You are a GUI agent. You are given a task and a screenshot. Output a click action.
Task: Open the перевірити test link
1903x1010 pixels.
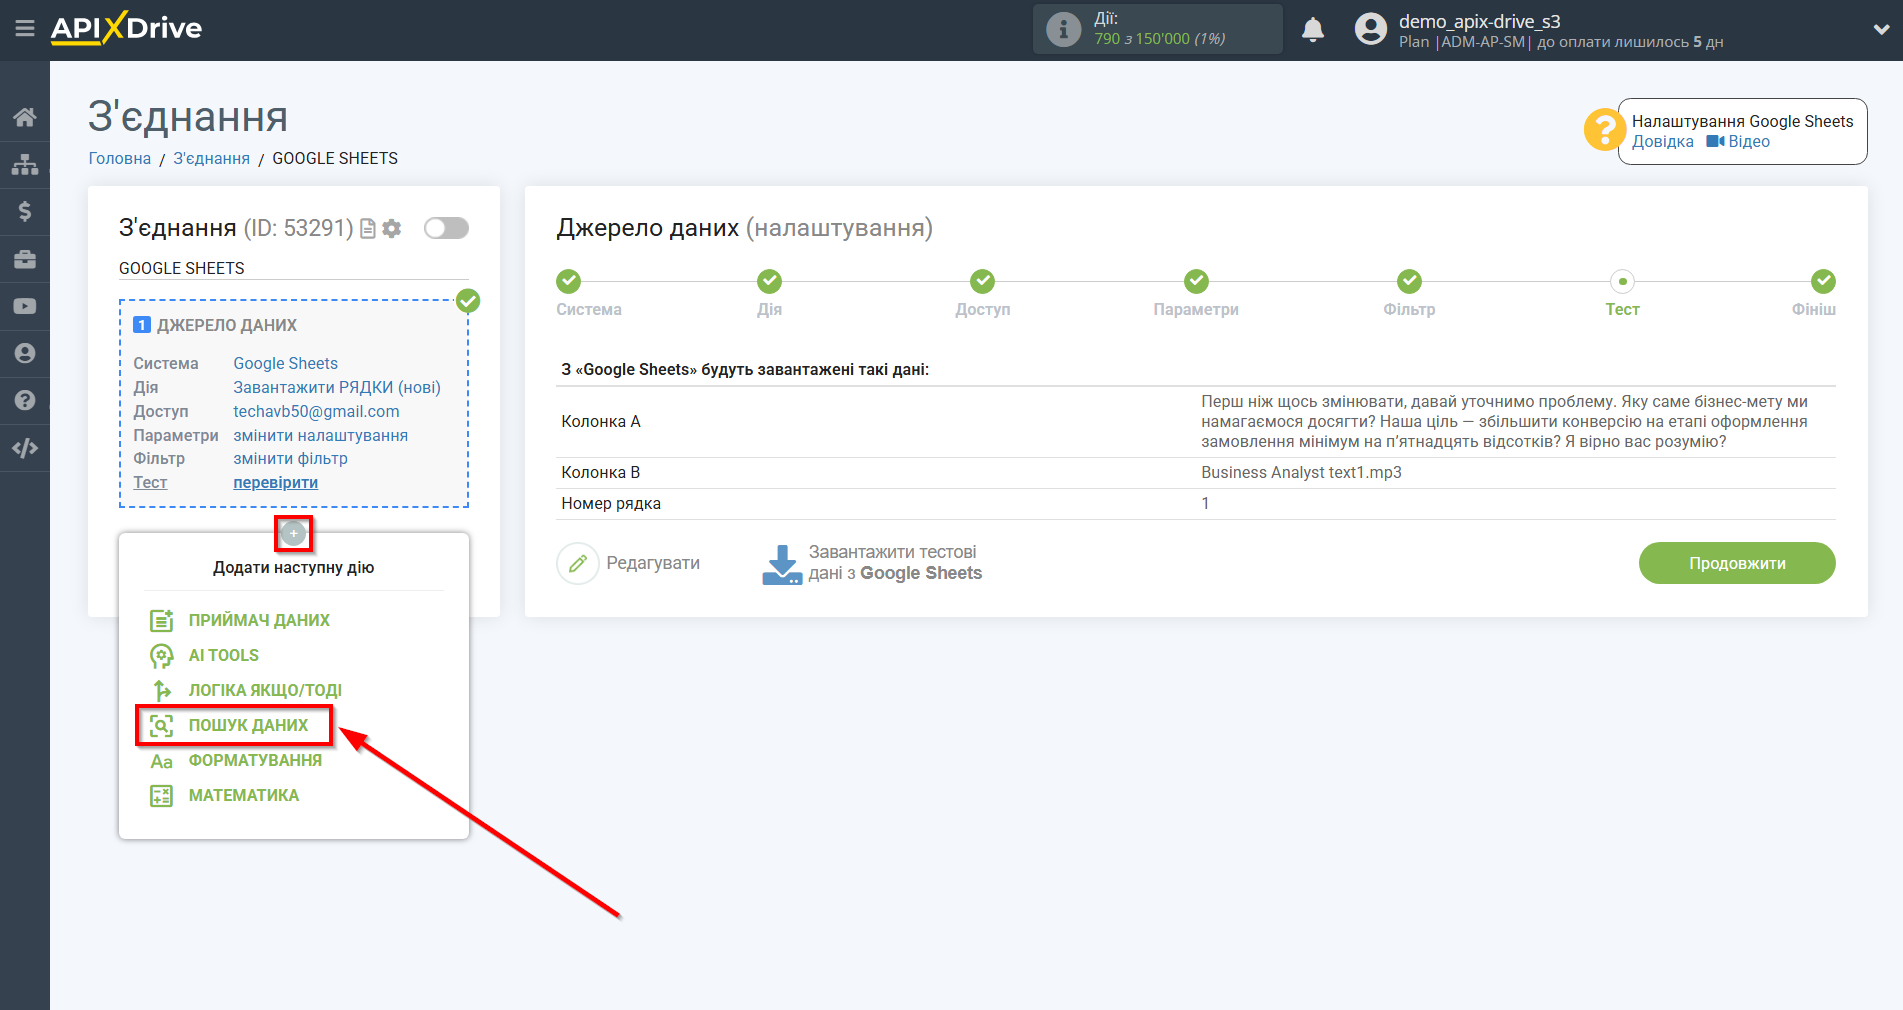click(275, 483)
